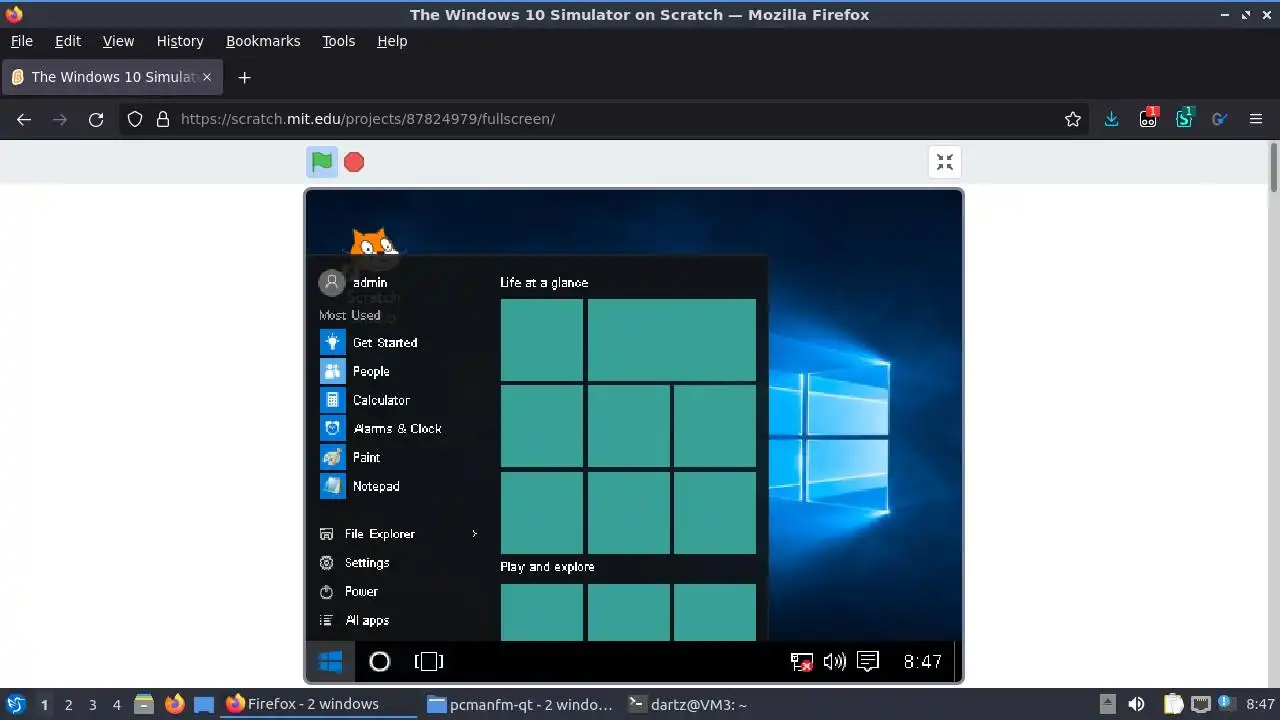The height and width of the screenshot is (720, 1280).
Task: Click the page vertical scrollbar
Action: [x=1274, y=166]
